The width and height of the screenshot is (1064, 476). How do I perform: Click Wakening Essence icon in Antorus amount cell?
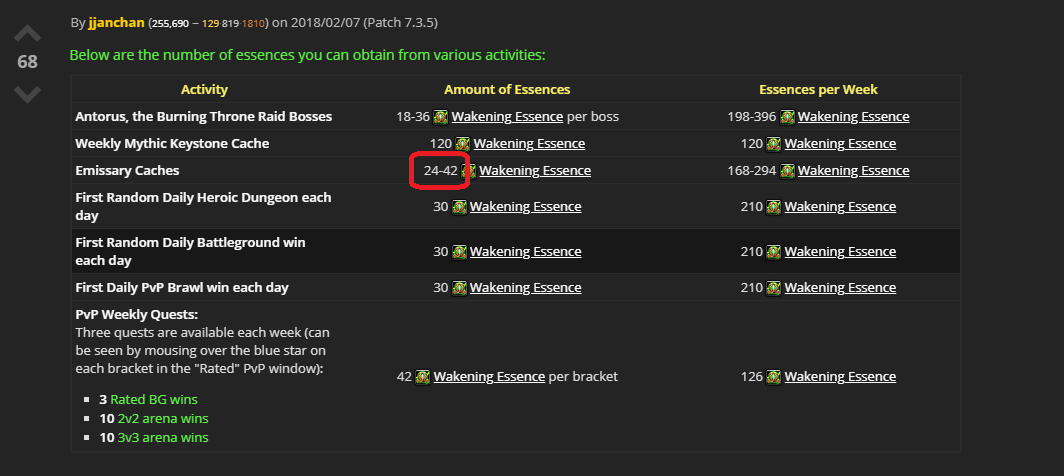tap(441, 117)
